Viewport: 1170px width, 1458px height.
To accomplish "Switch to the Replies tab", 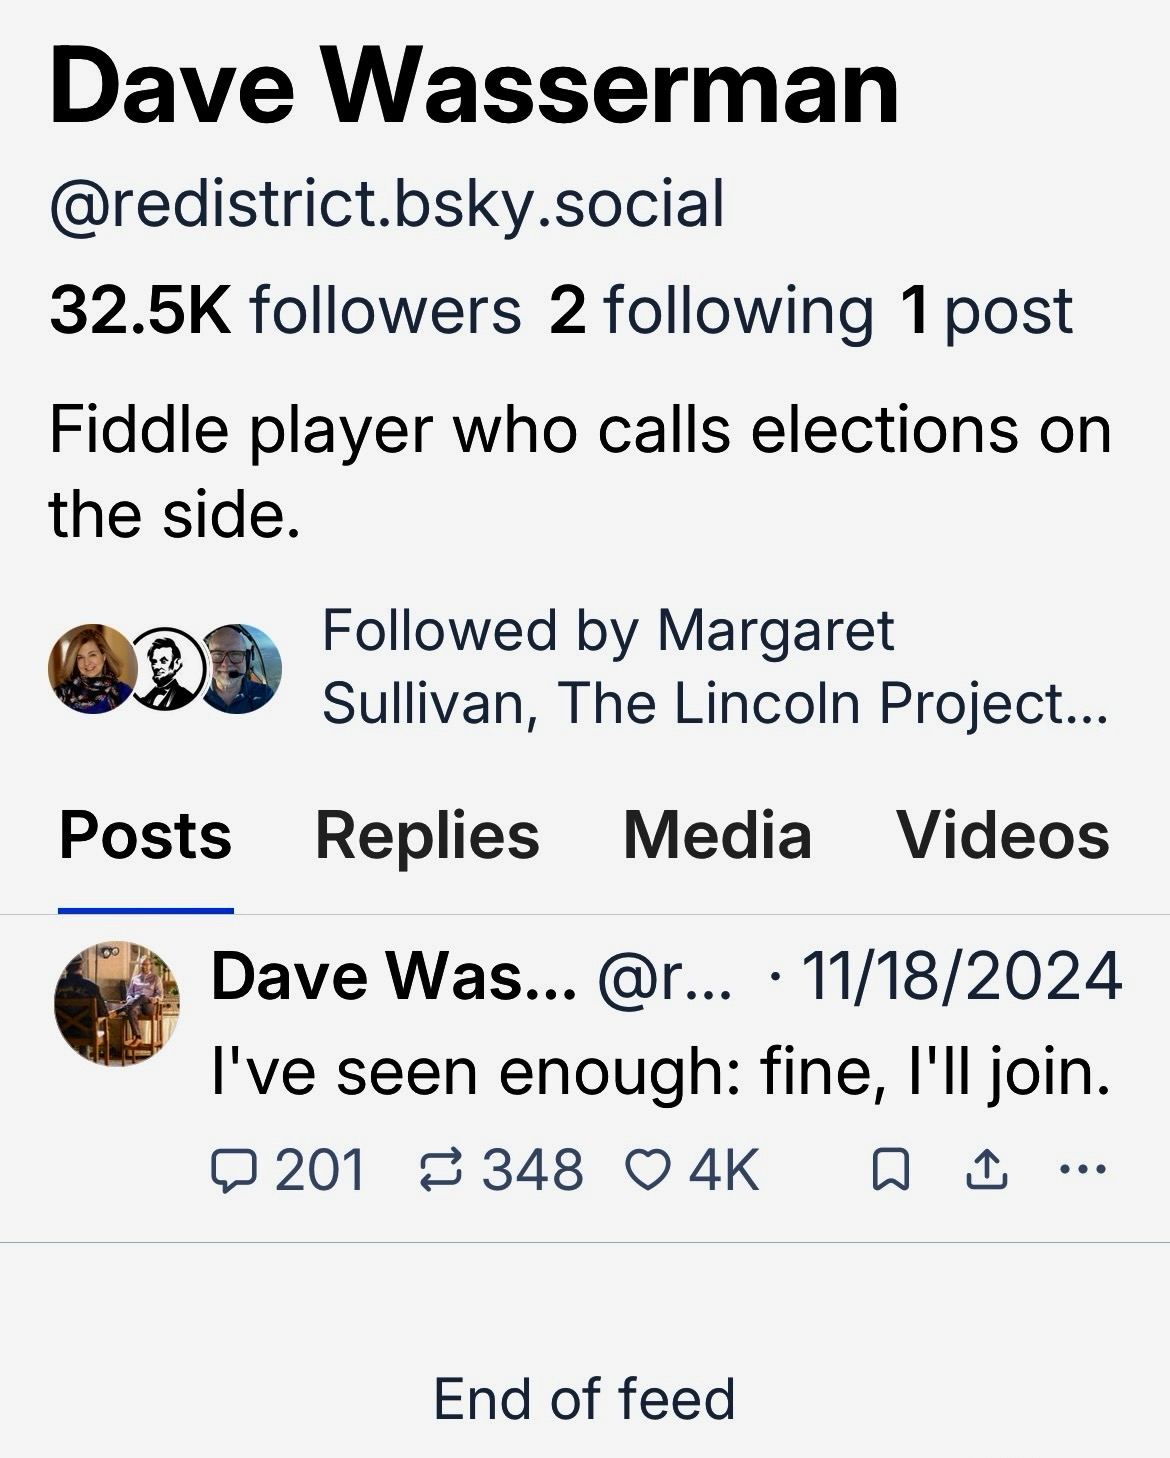I will click(x=427, y=836).
